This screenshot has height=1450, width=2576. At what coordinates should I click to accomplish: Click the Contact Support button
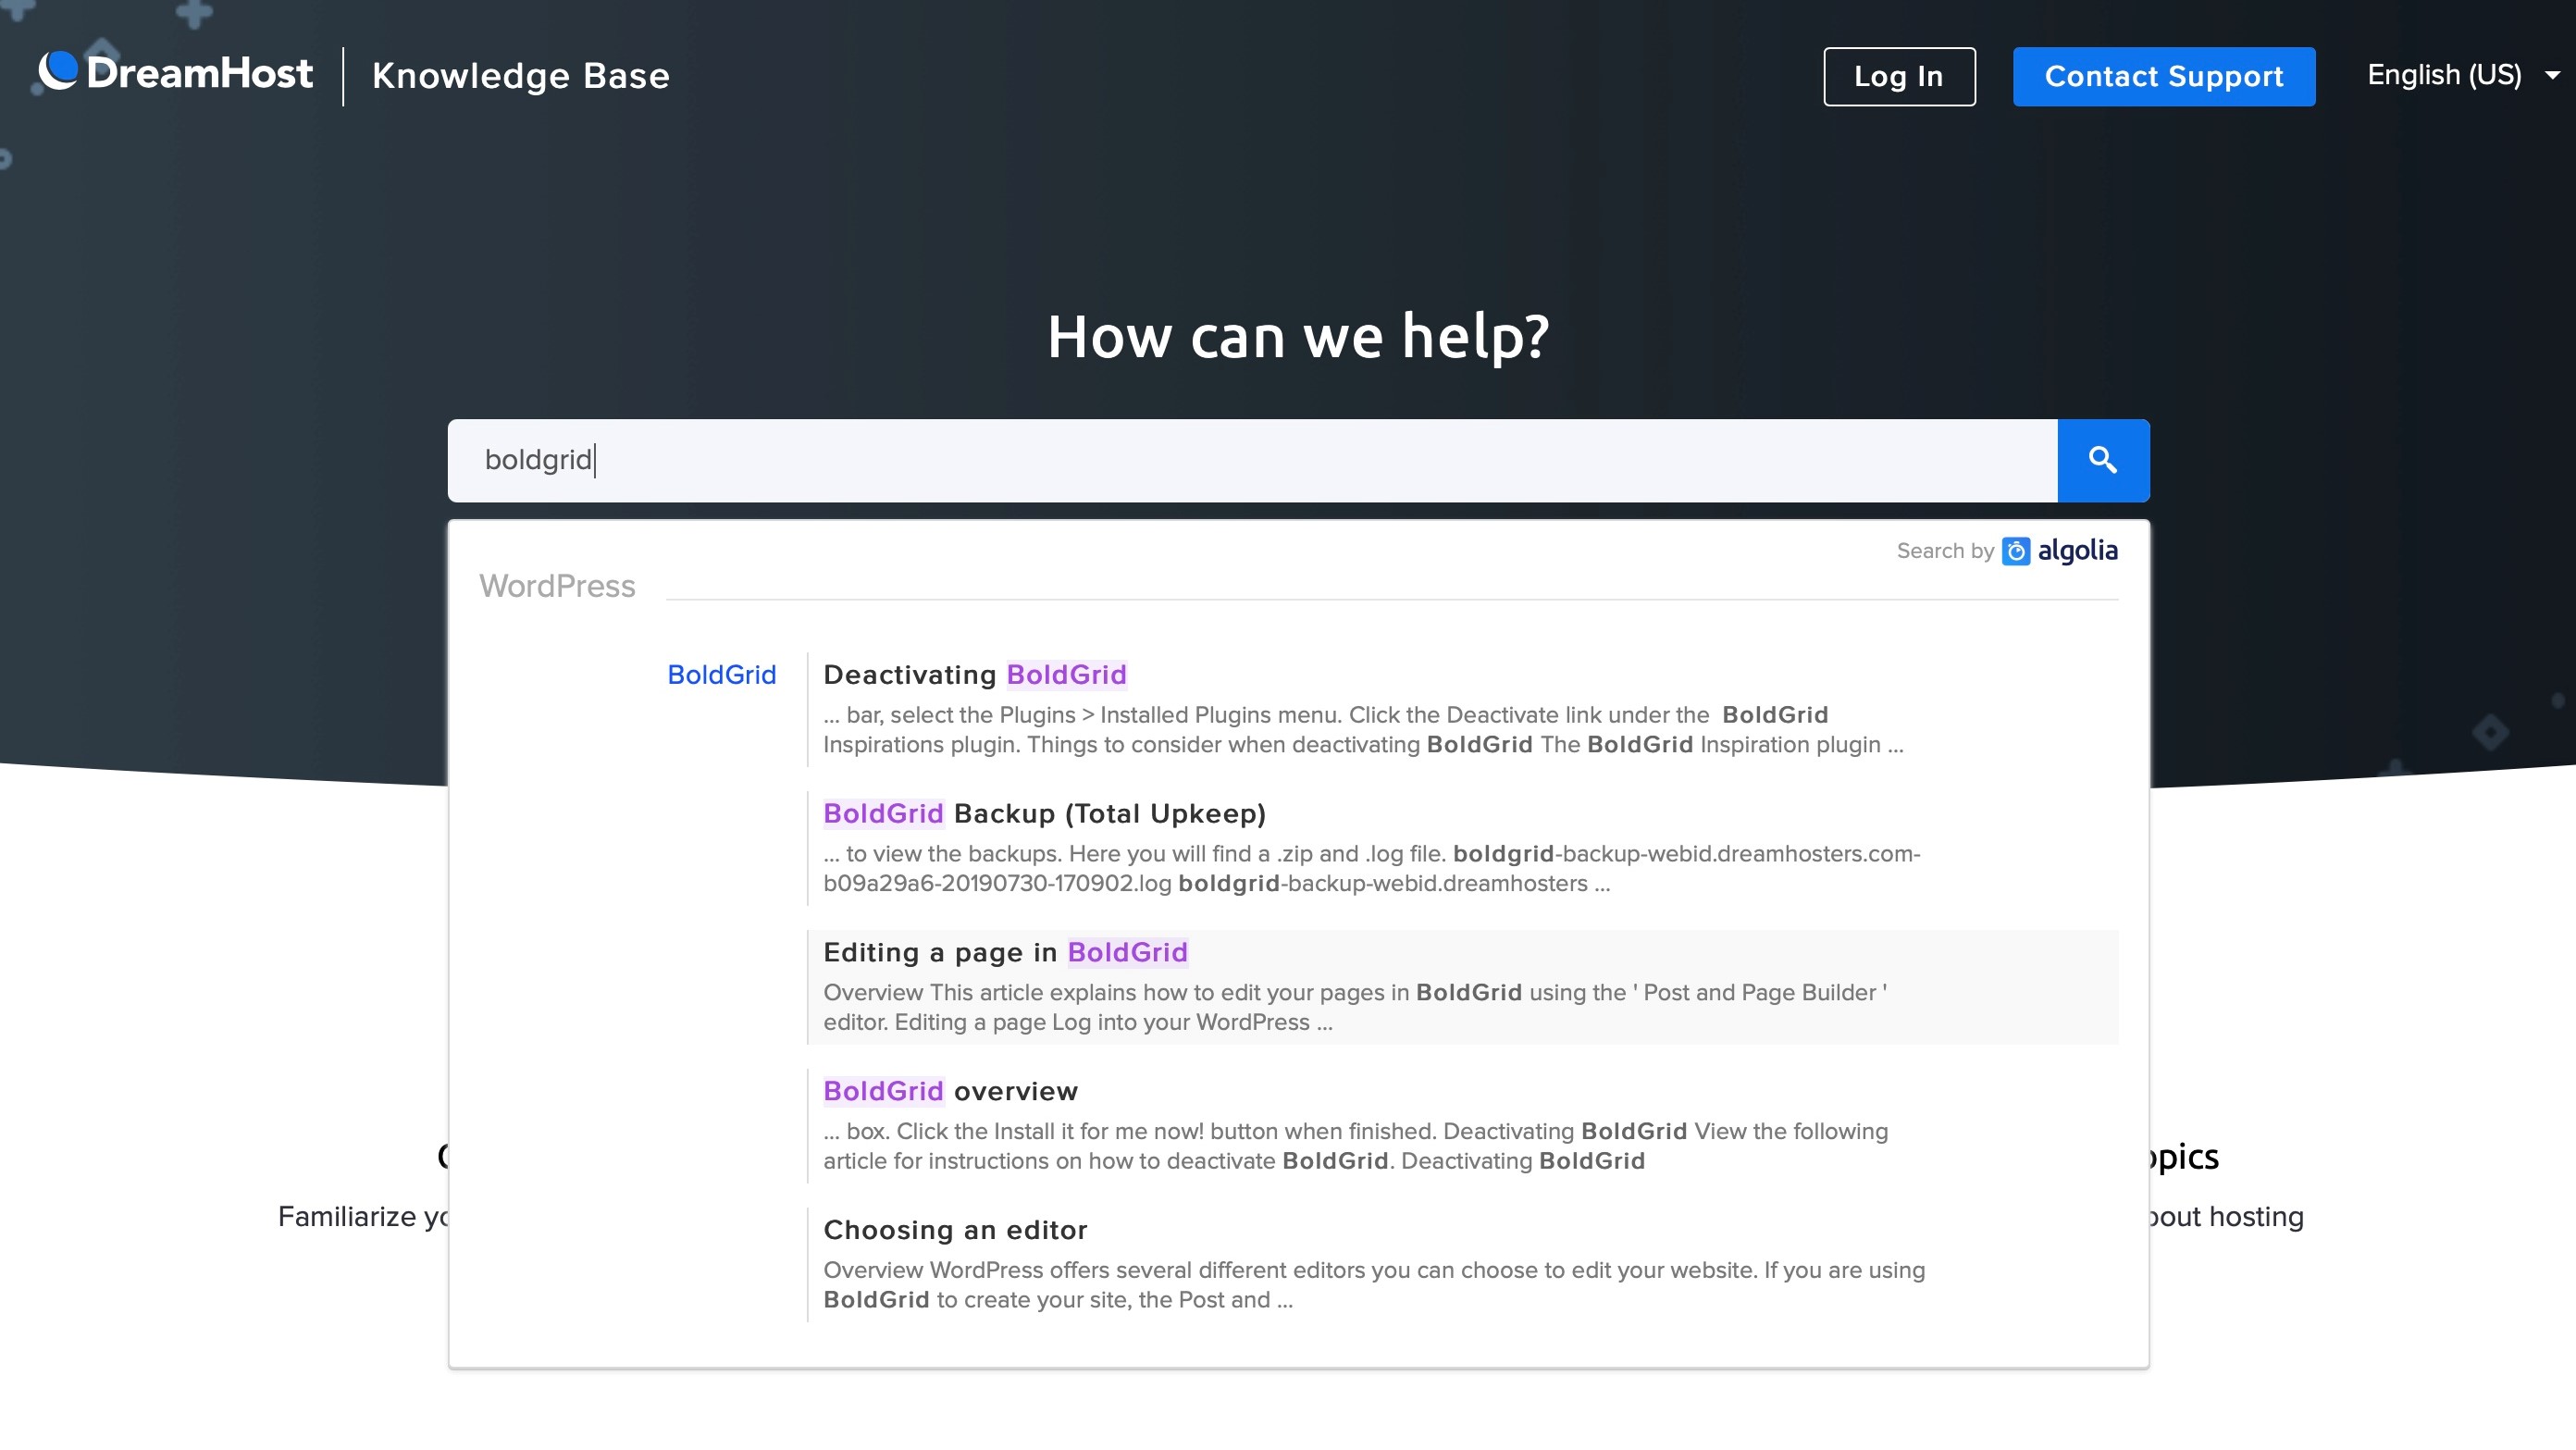(2164, 75)
